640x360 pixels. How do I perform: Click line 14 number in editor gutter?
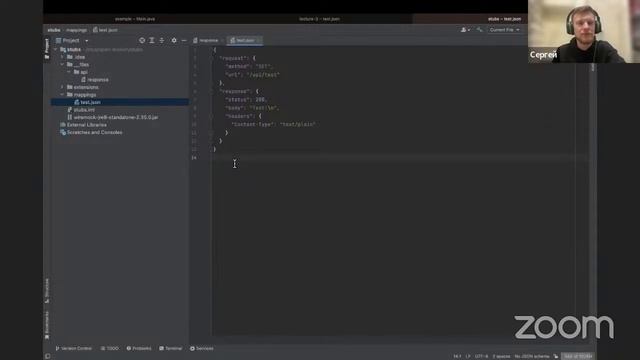(194, 158)
